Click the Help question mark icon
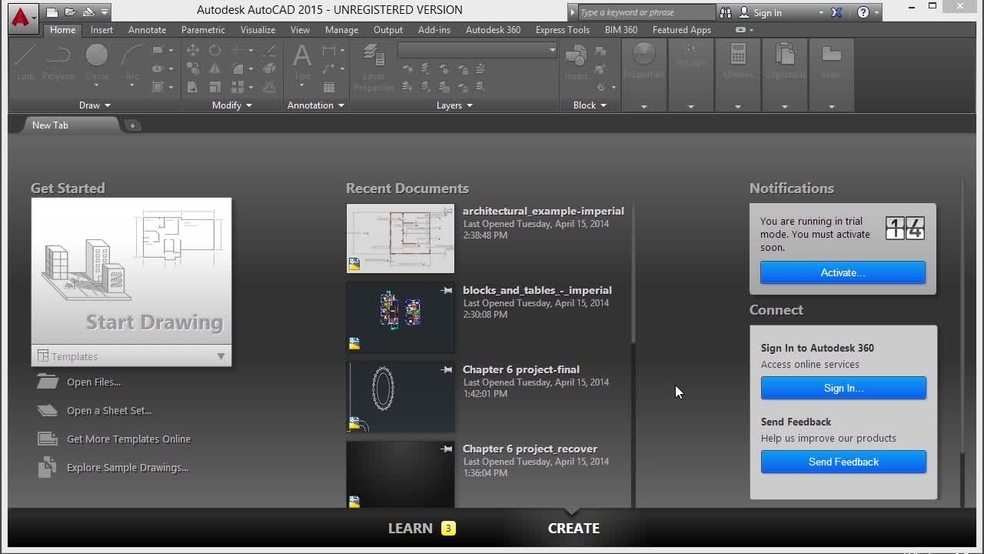Image resolution: width=984 pixels, height=554 pixels. [x=863, y=13]
